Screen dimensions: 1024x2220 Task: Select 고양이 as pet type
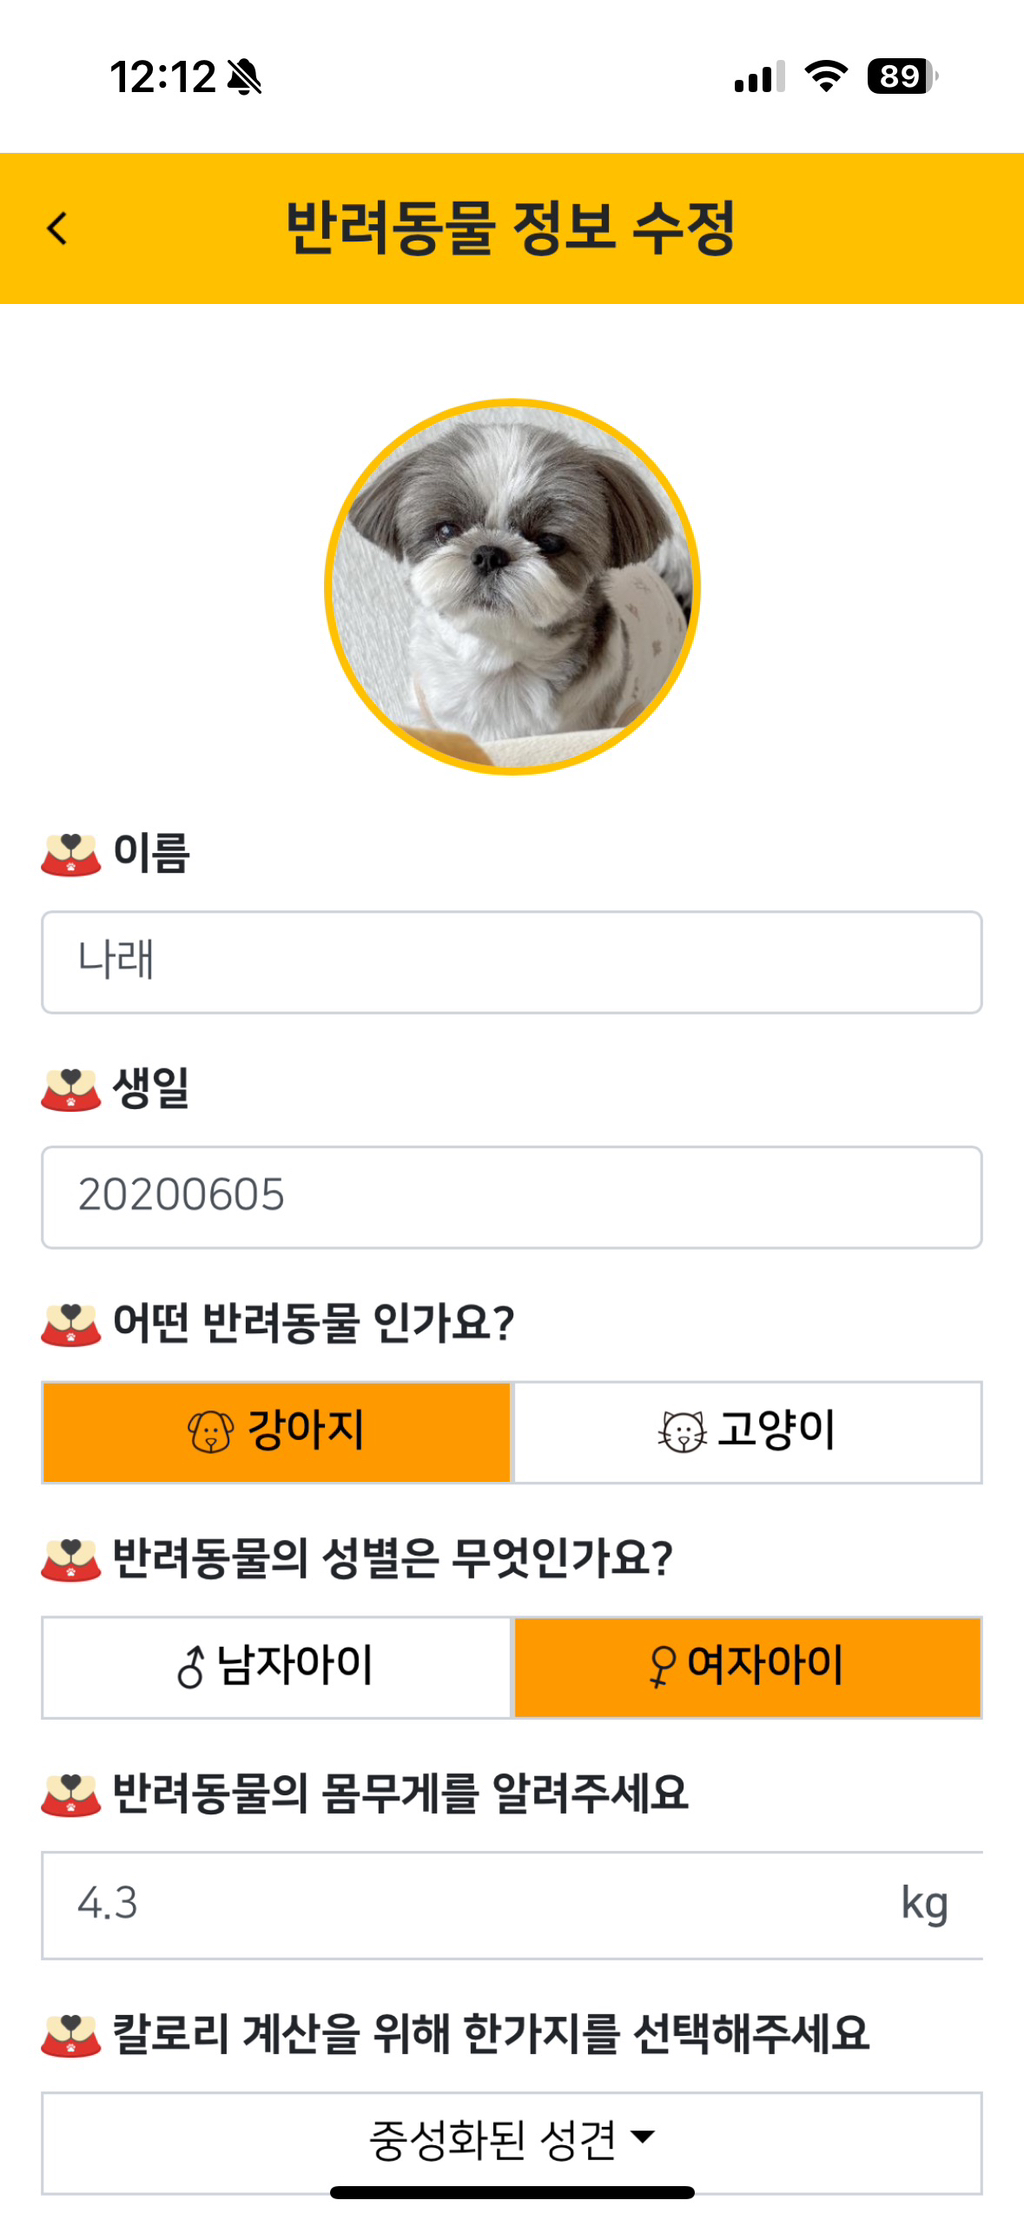pyautogui.click(x=747, y=1431)
